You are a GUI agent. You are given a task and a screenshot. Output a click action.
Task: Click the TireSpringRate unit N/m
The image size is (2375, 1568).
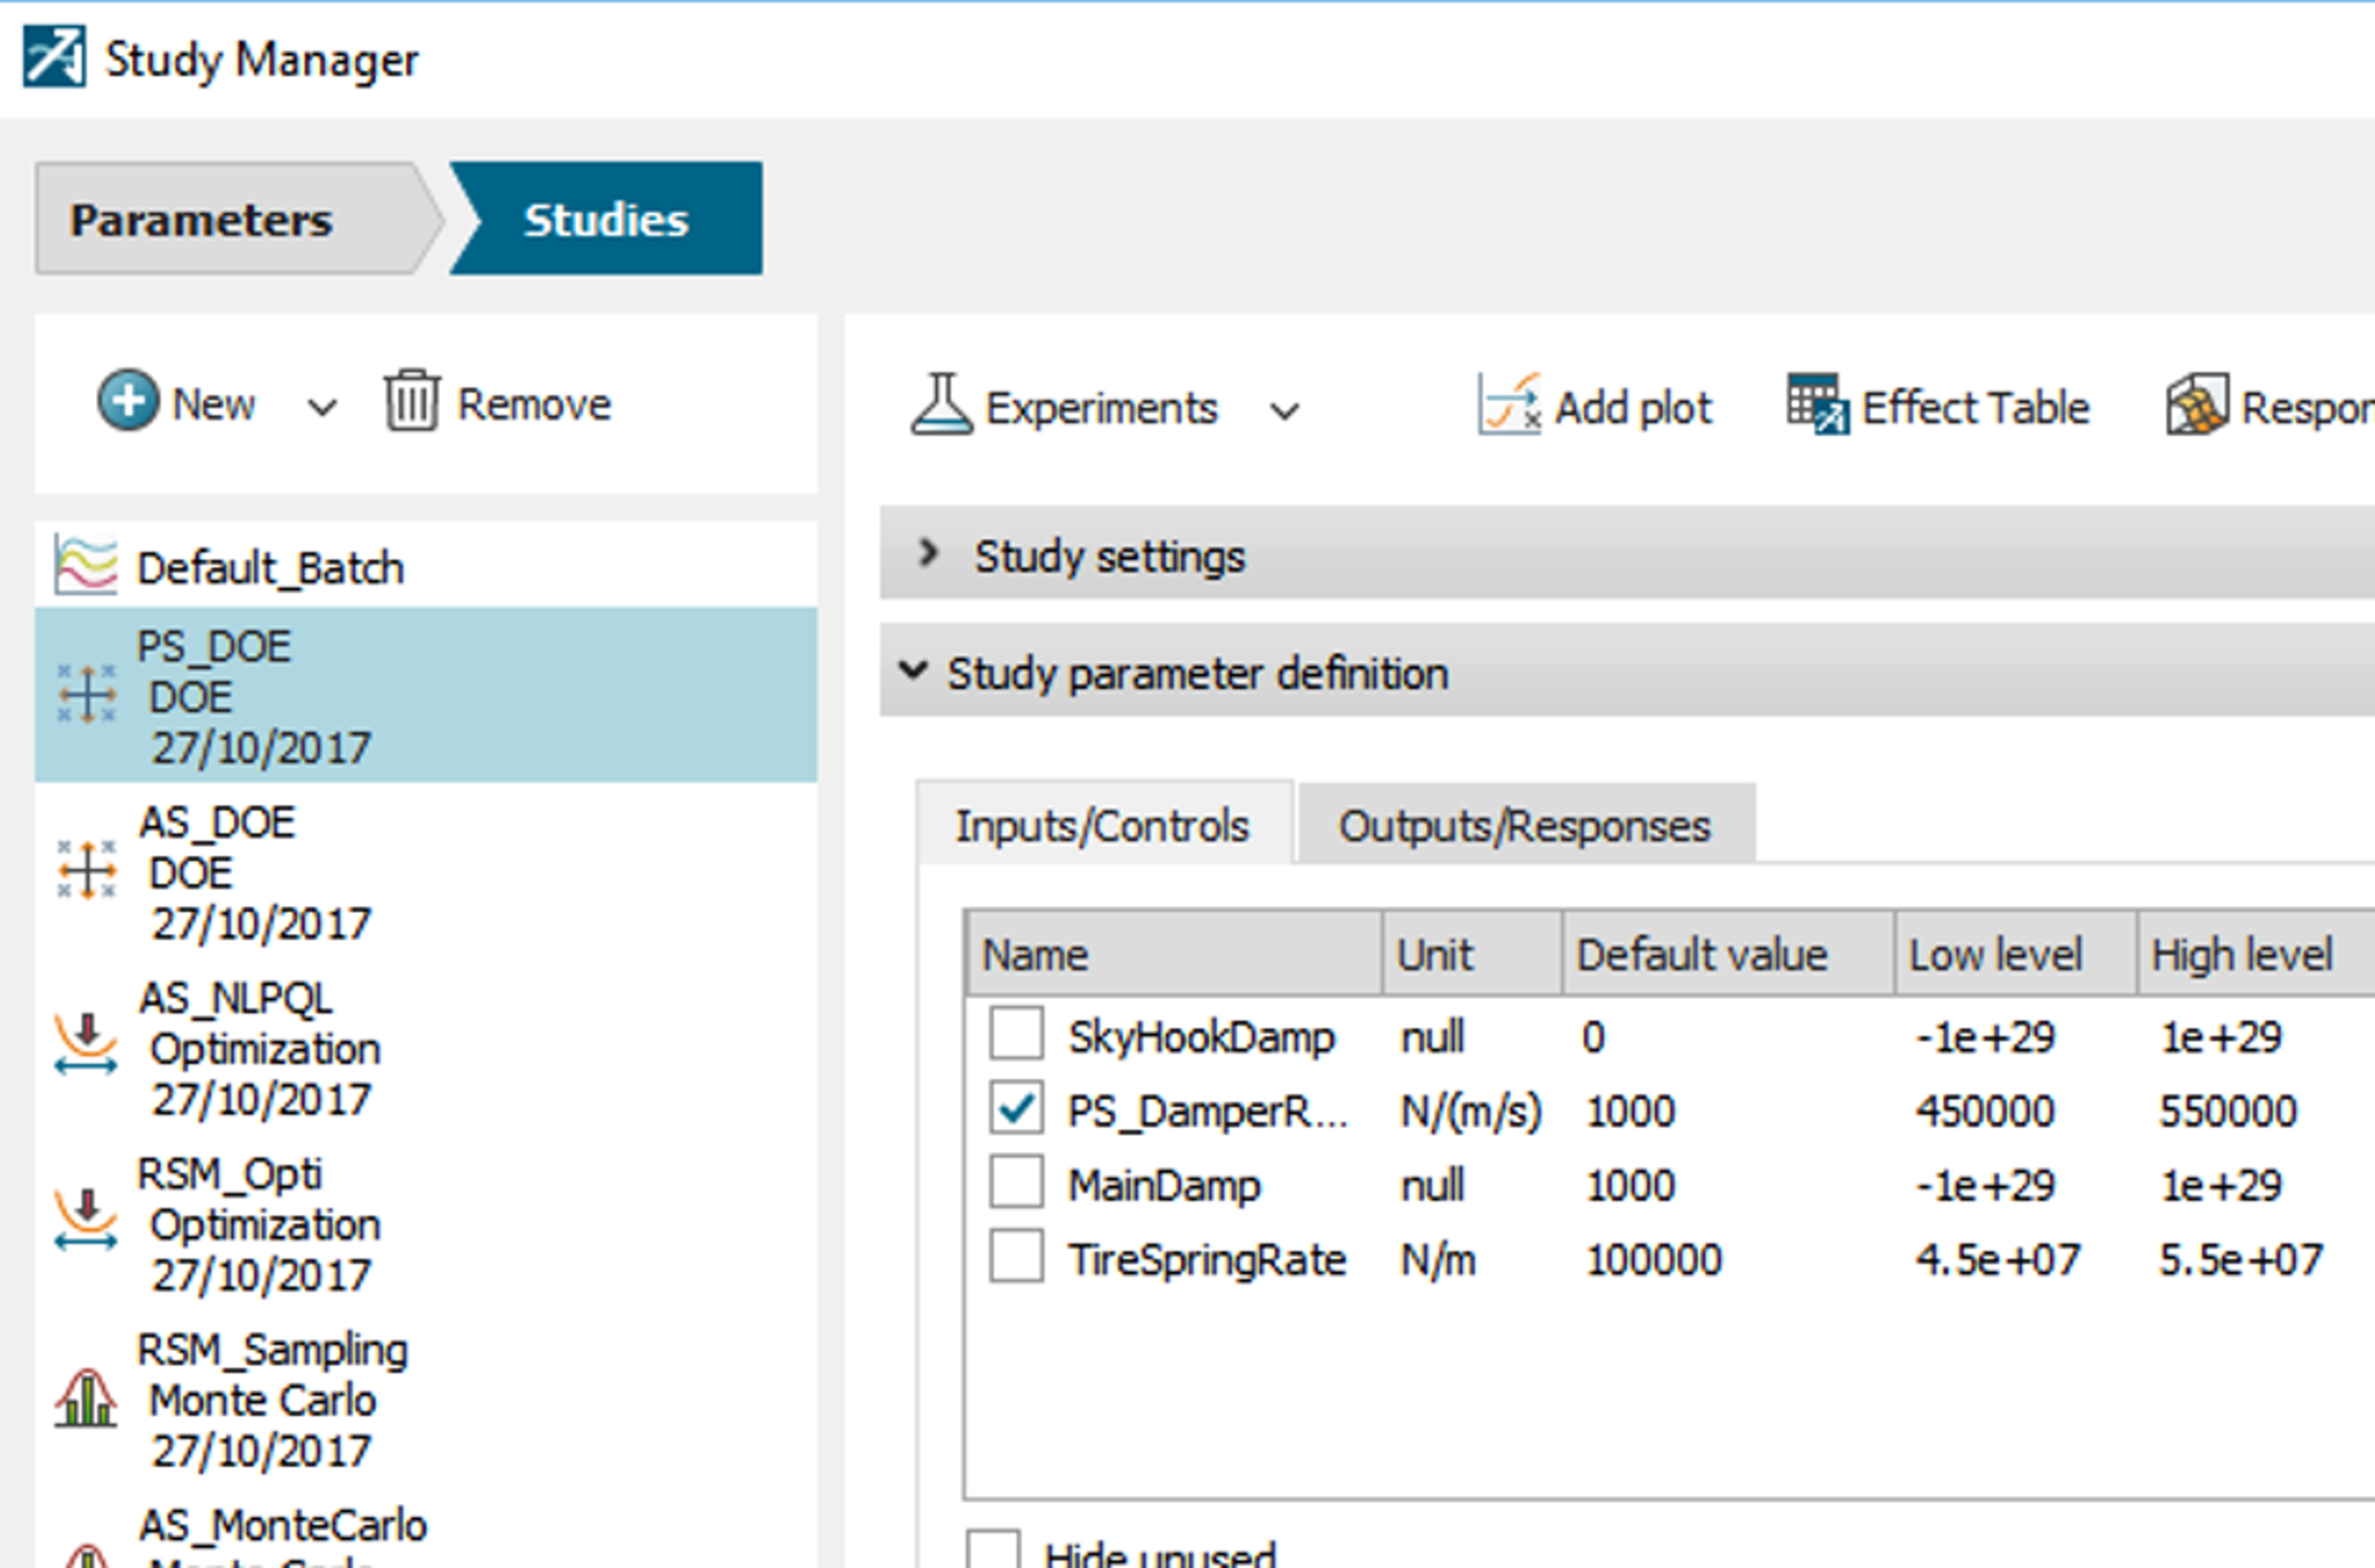pos(1438,1258)
